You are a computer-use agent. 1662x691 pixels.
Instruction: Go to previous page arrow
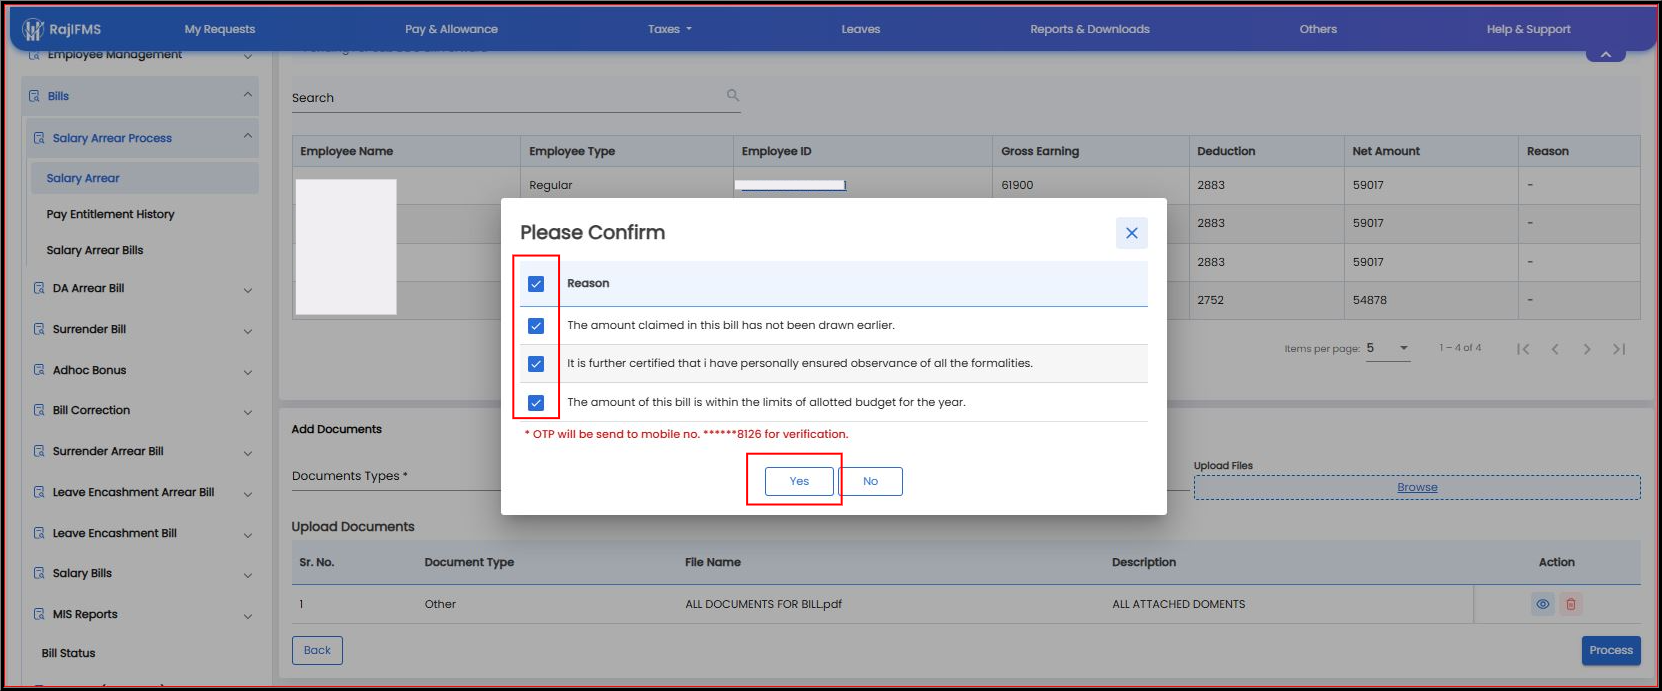click(x=1555, y=349)
